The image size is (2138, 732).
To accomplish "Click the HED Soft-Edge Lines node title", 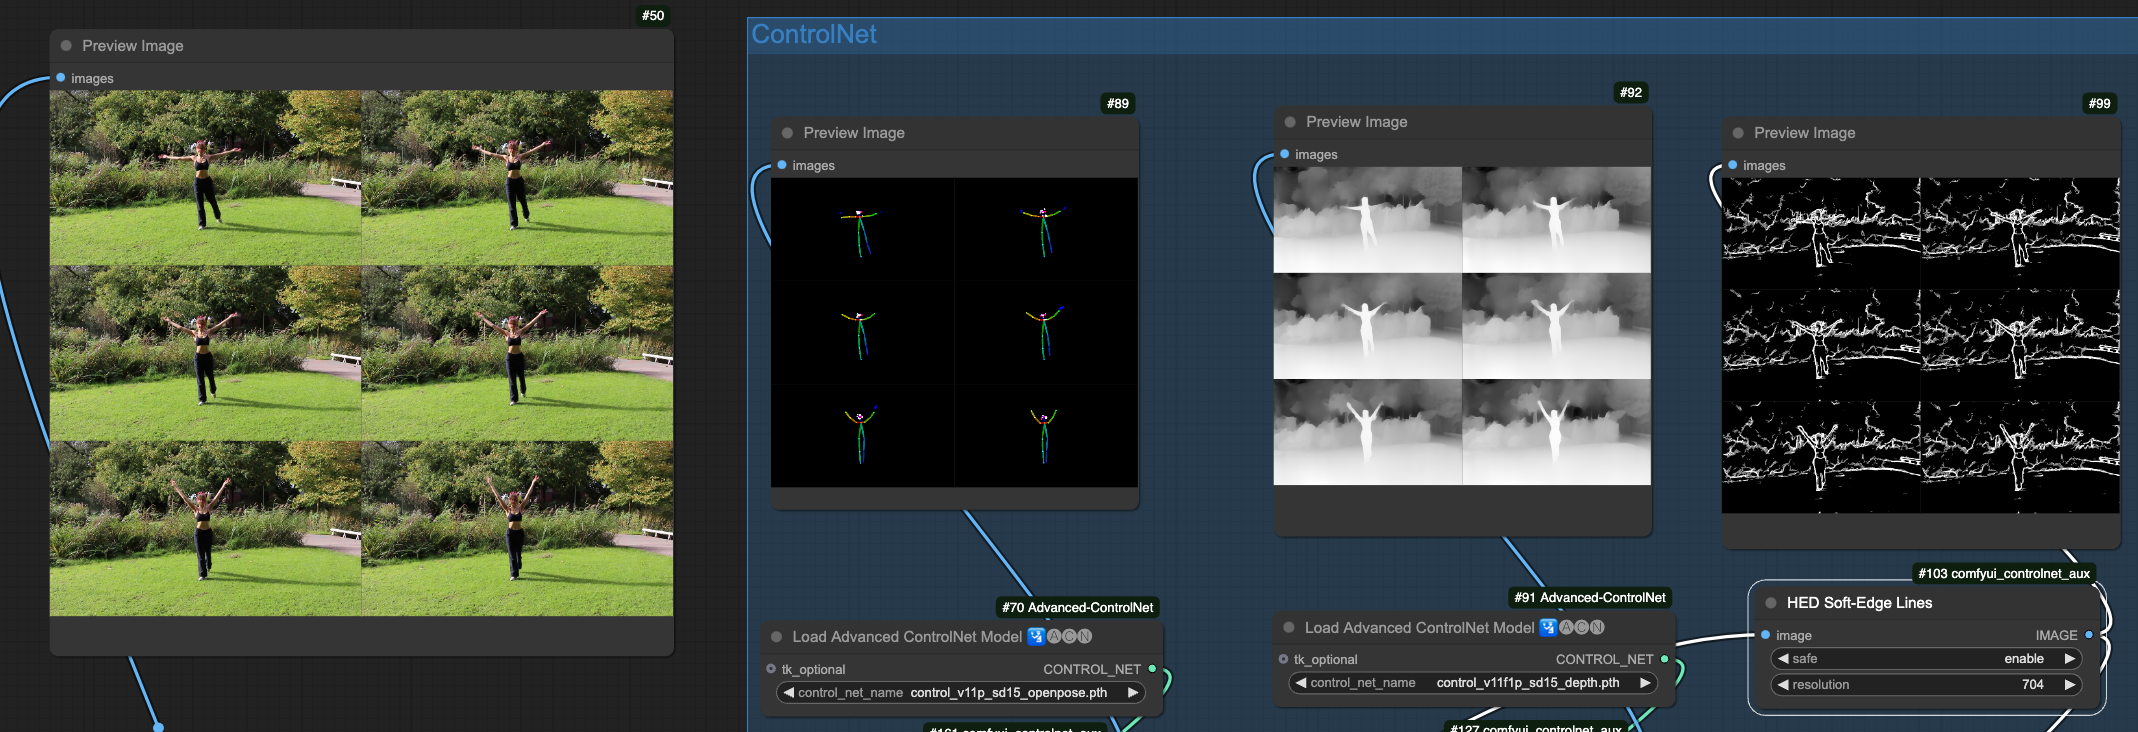I will 1859,603.
